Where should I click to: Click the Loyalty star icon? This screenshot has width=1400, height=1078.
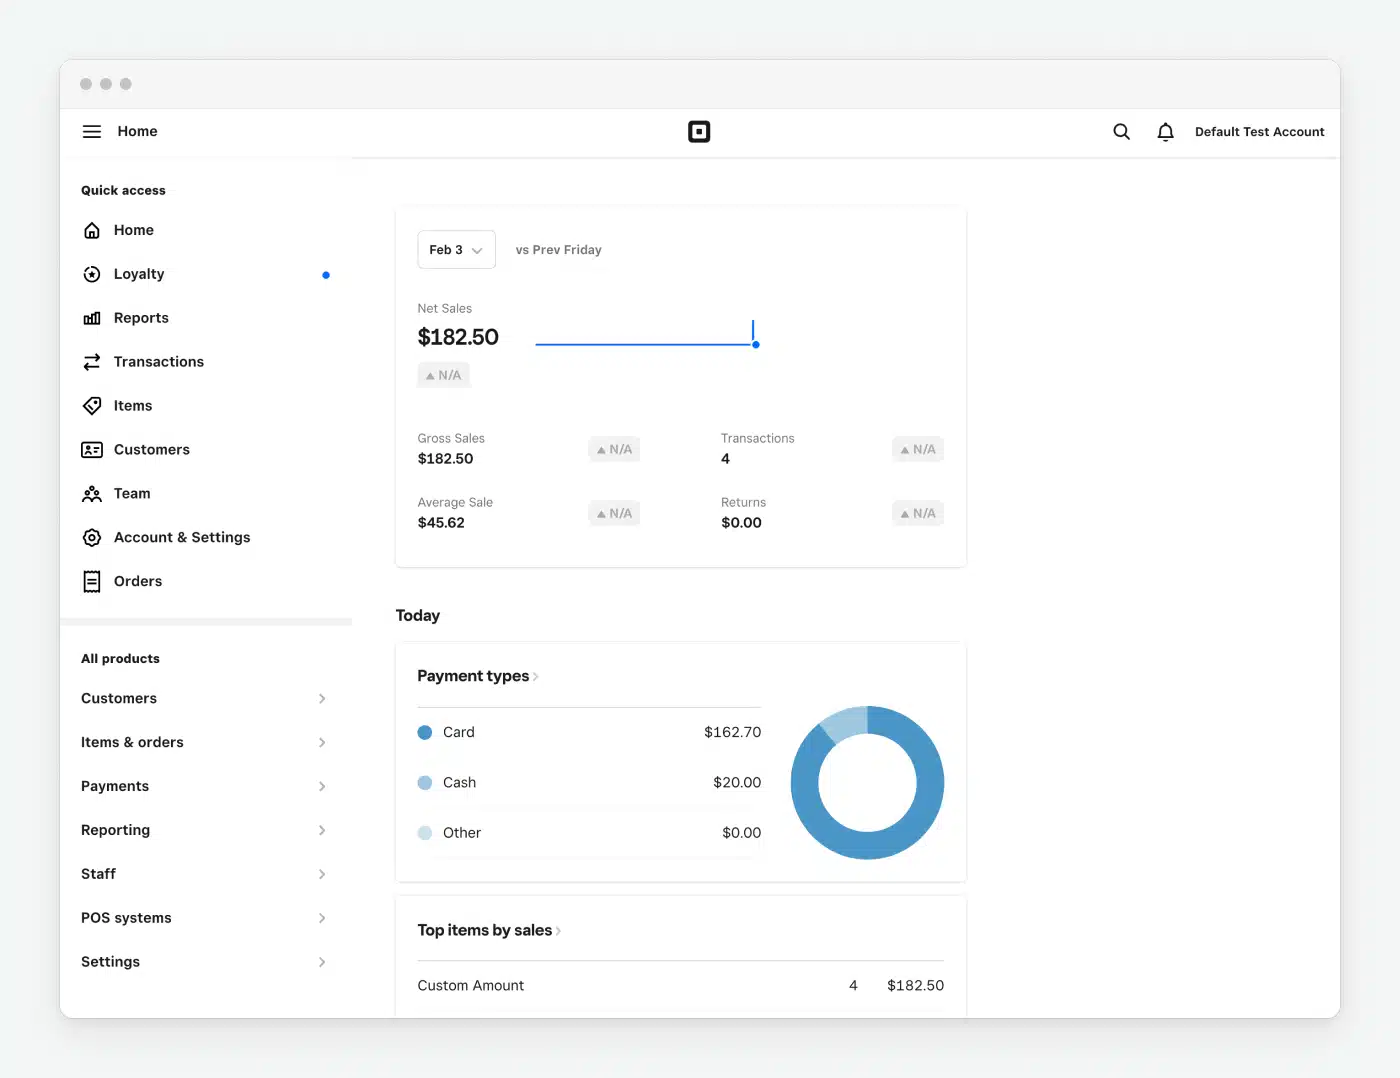[x=92, y=274]
